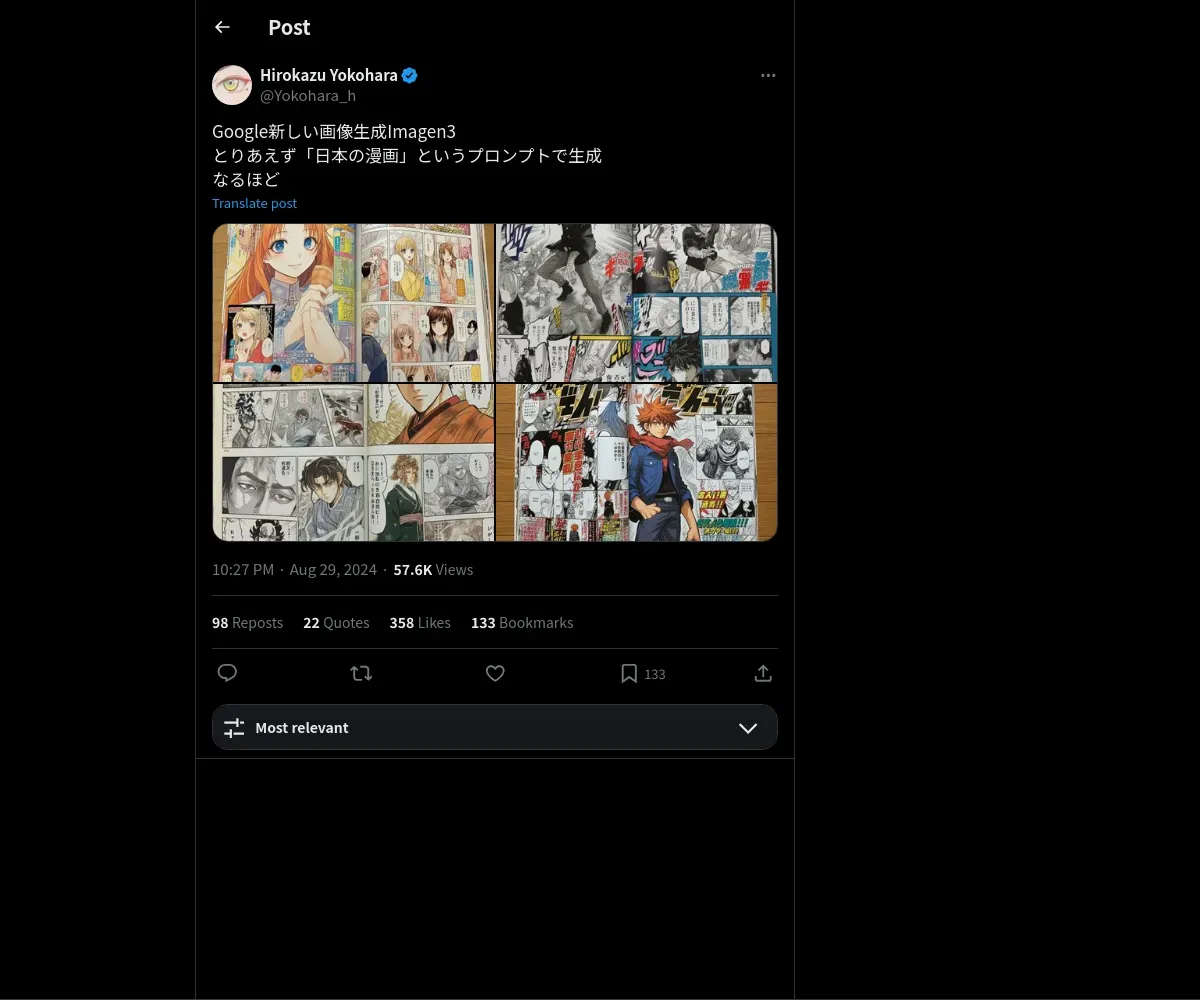Screen dimensions: 1200x1000
Task: Click the sort filter sliders icon
Action: [234, 728]
